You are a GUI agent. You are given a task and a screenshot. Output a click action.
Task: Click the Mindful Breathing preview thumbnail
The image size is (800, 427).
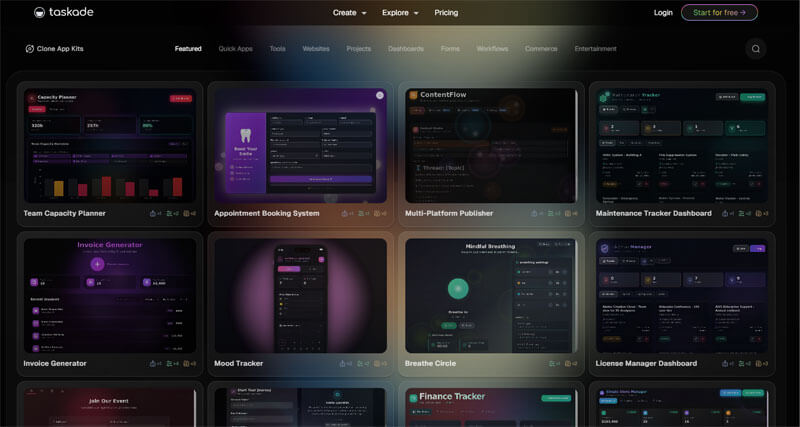pyautogui.click(x=491, y=296)
